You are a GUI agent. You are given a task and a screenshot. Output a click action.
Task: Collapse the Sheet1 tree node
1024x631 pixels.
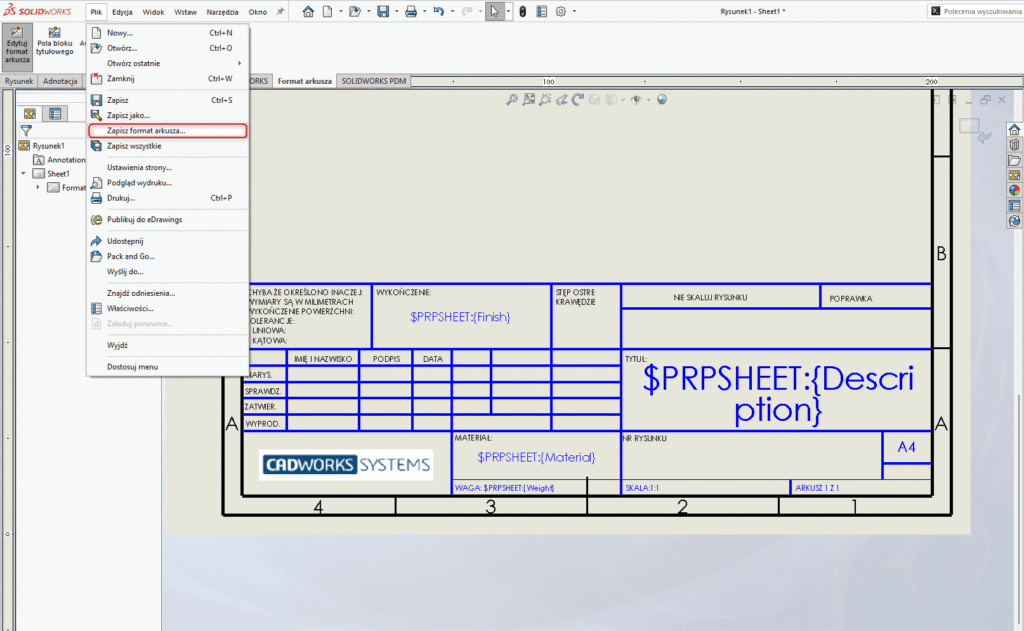24,174
